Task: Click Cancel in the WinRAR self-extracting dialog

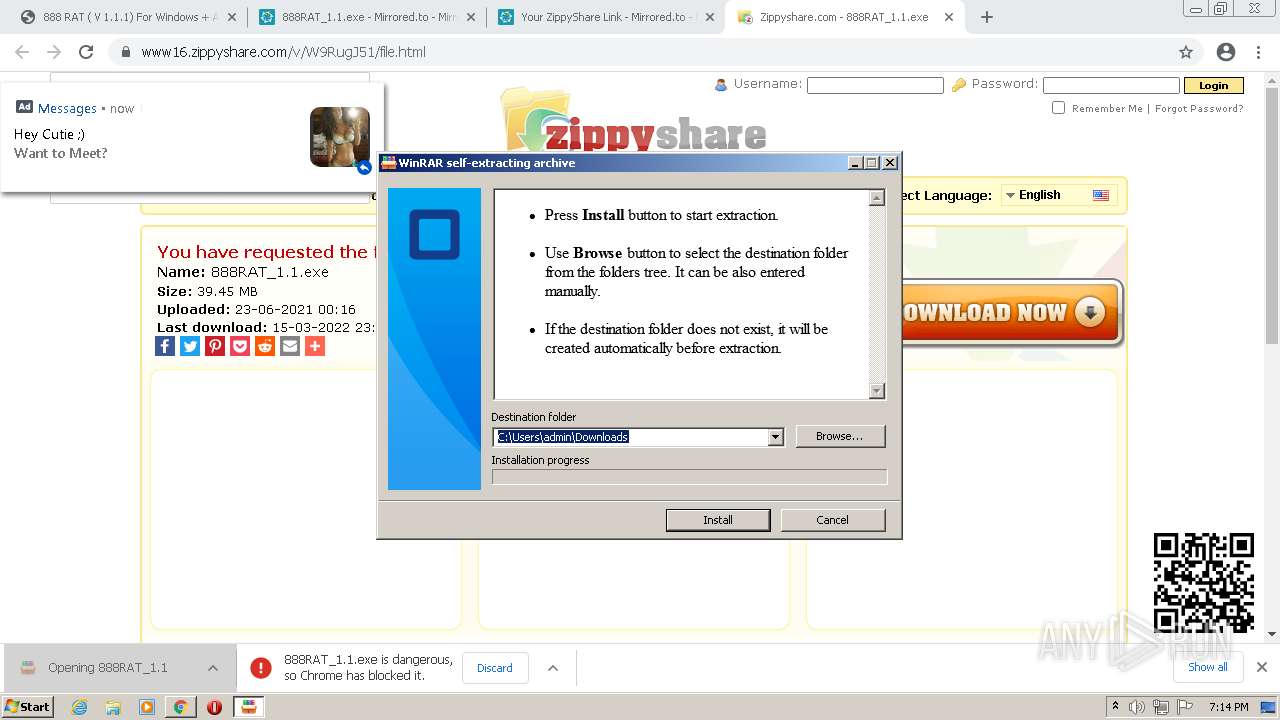Action: pyautogui.click(x=832, y=520)
